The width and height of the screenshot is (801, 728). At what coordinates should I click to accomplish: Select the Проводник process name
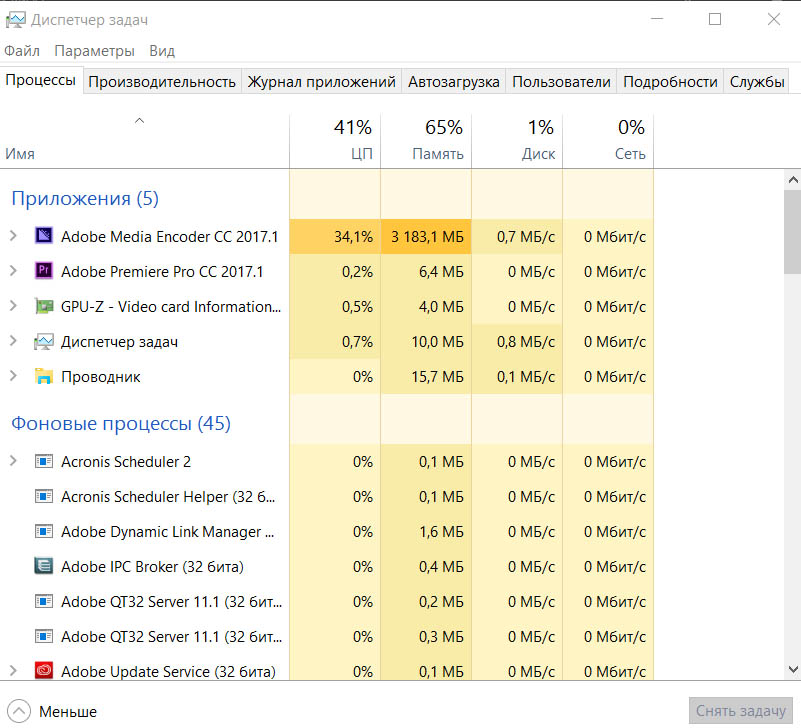pyautogui.click(x=101, y=377)
